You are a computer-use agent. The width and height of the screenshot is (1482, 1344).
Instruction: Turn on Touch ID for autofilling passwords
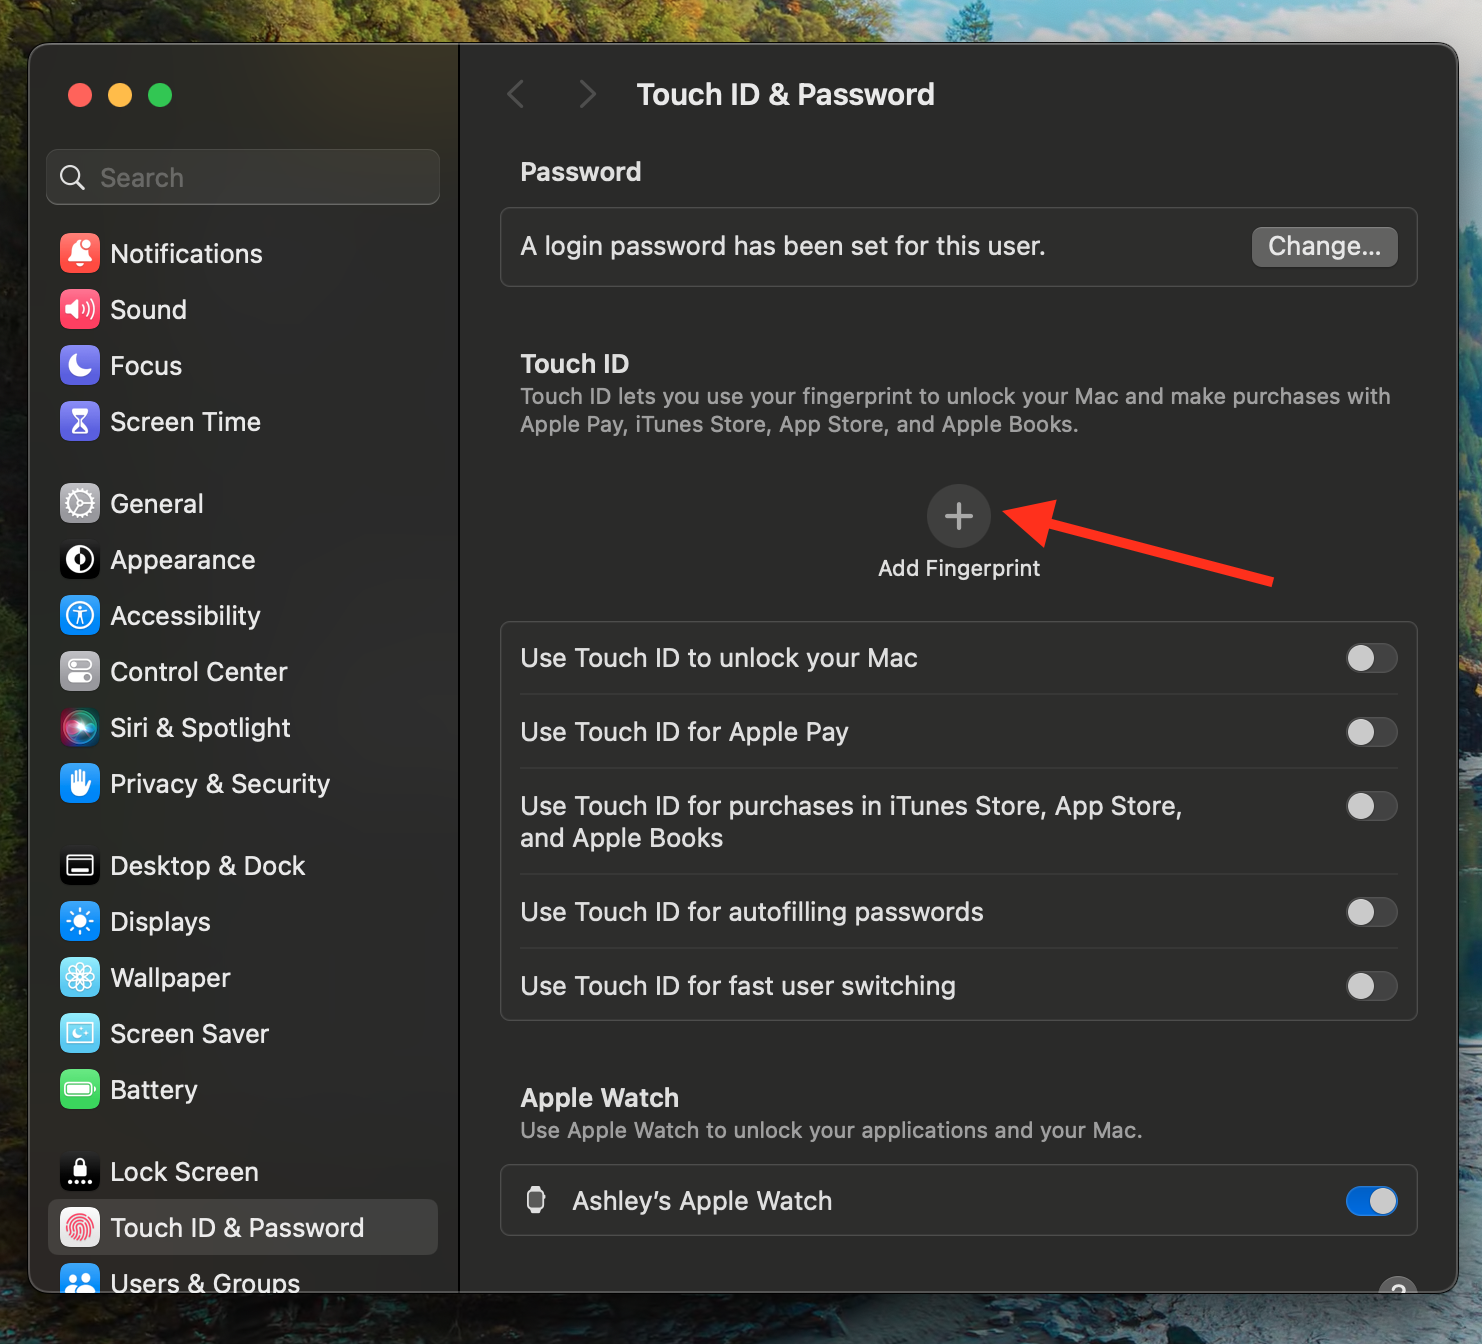[x=1370, y=912]
